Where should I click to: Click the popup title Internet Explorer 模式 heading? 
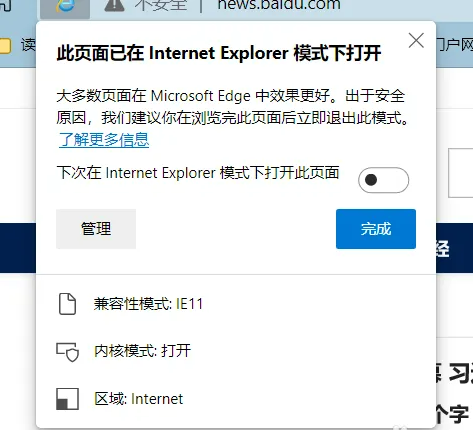point(219,53)
